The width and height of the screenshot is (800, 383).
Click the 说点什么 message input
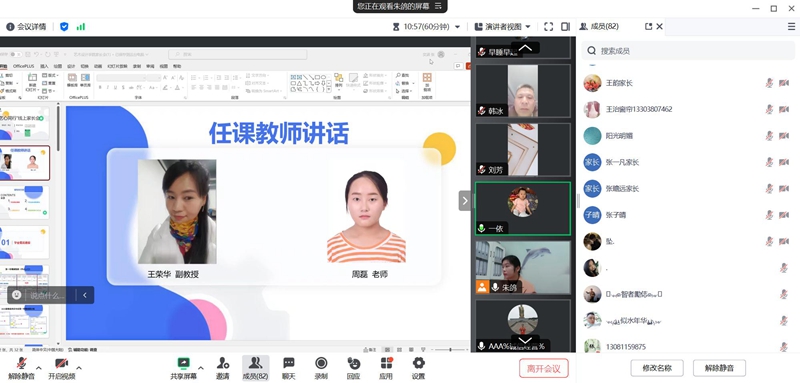[48, 295]
